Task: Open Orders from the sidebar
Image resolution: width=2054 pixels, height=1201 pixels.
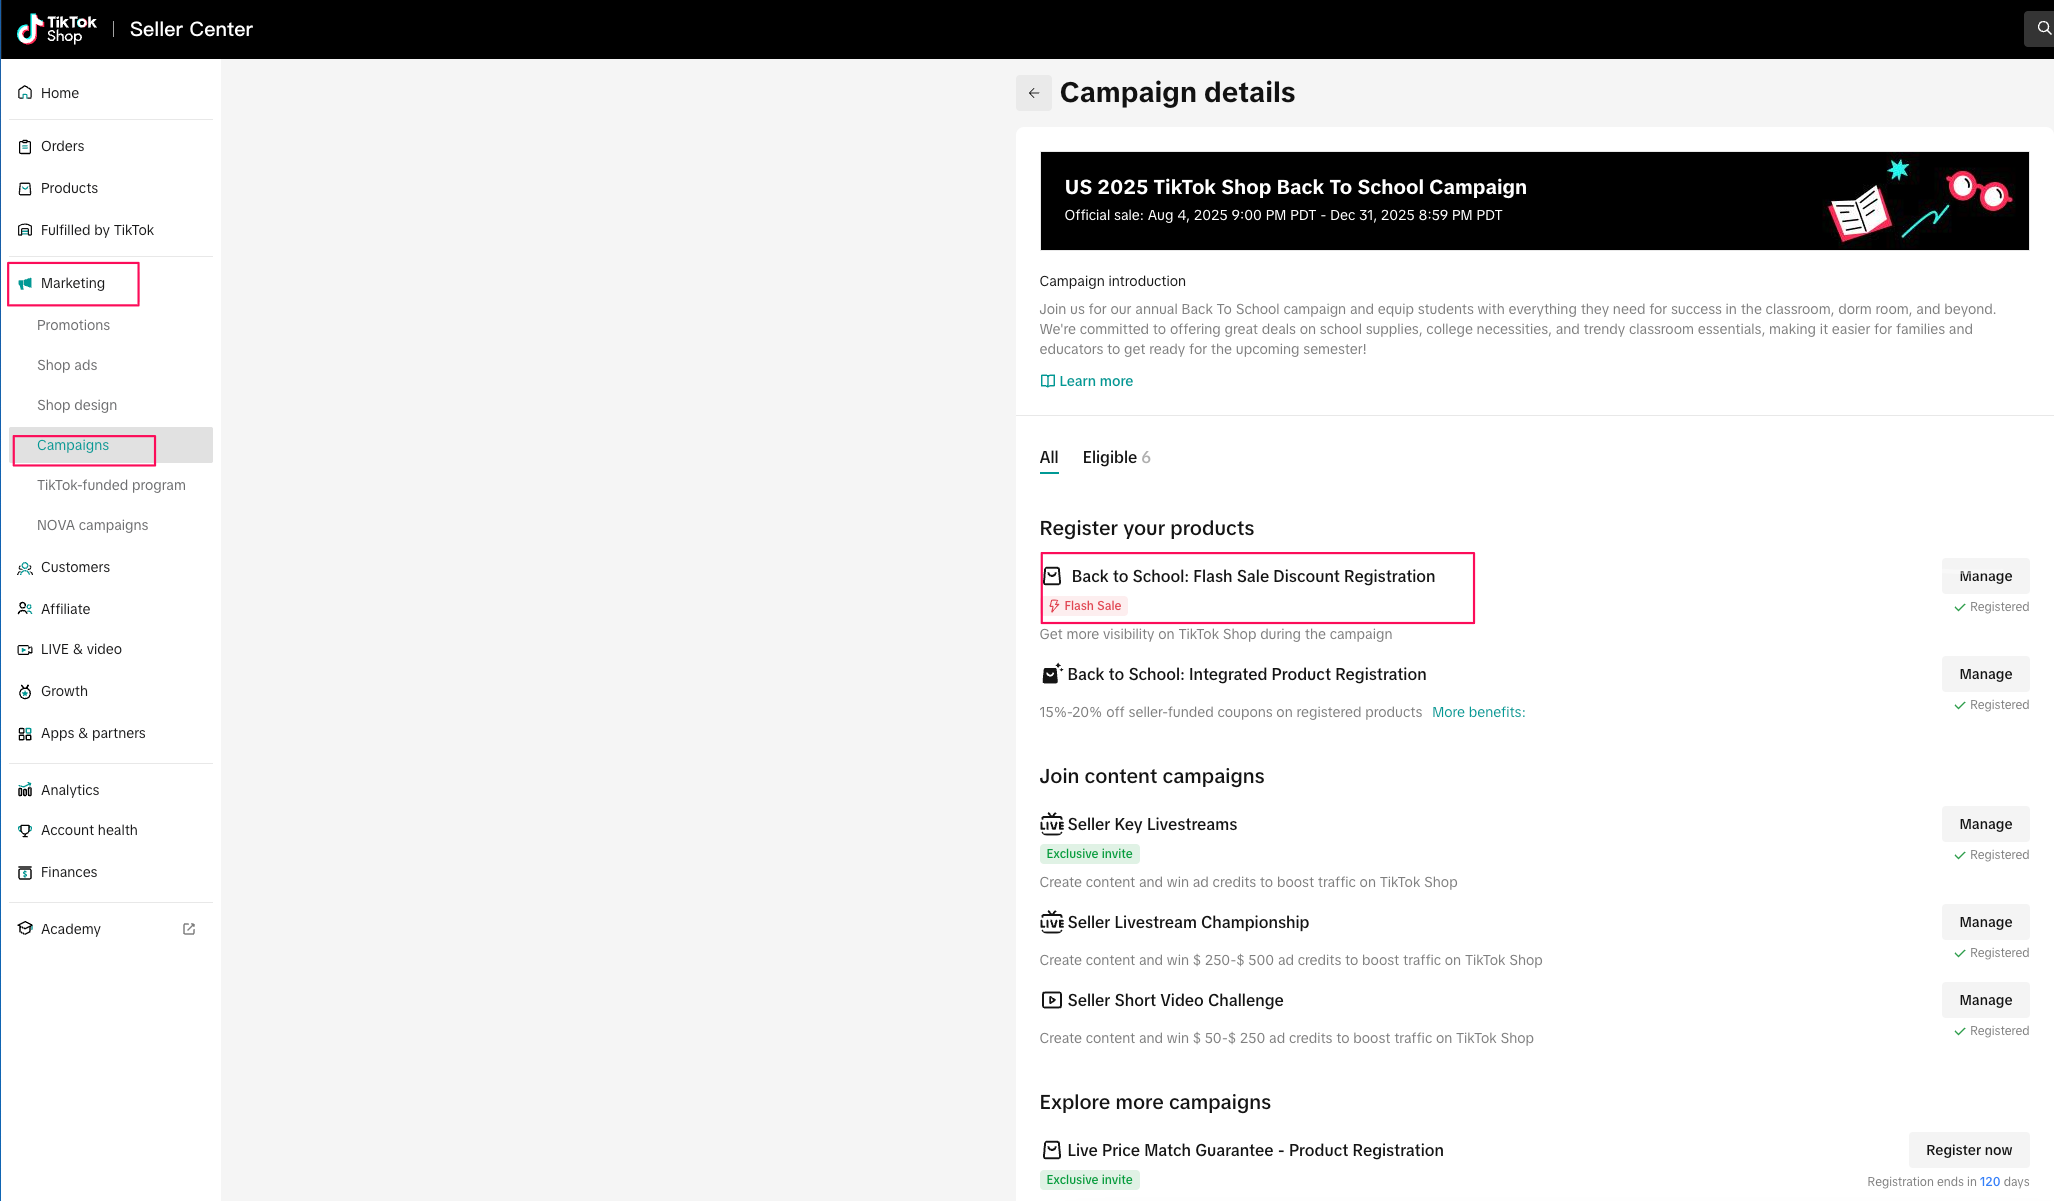Action: (x=62, y=146)
